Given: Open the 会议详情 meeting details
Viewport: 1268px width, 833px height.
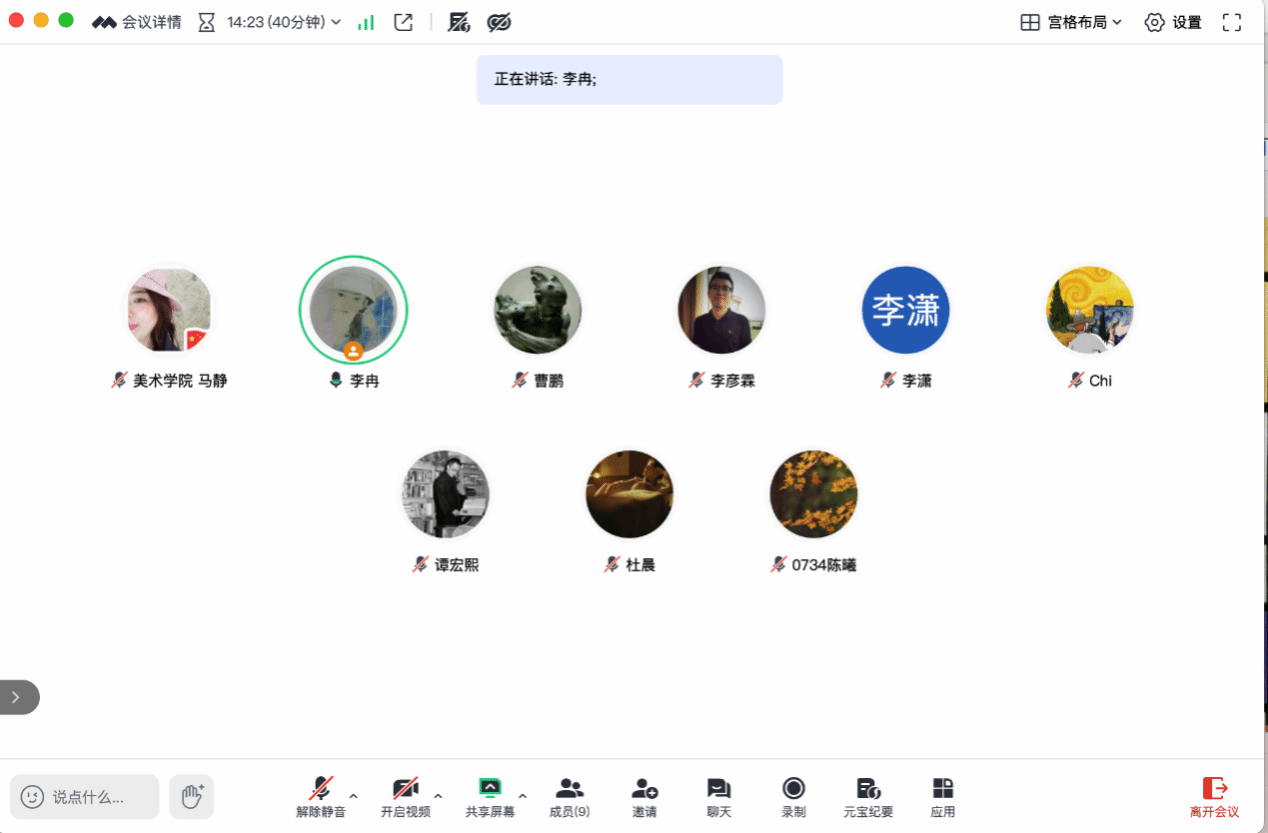Looking at the screenshot, I should (x=137, y=22).
